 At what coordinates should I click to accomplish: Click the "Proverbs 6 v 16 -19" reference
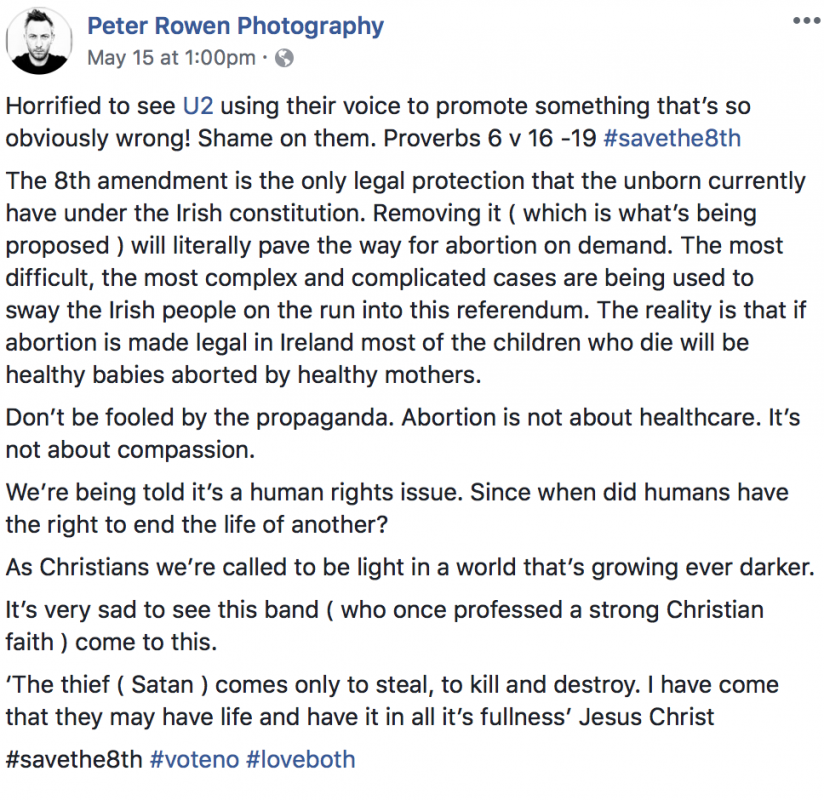490,138
